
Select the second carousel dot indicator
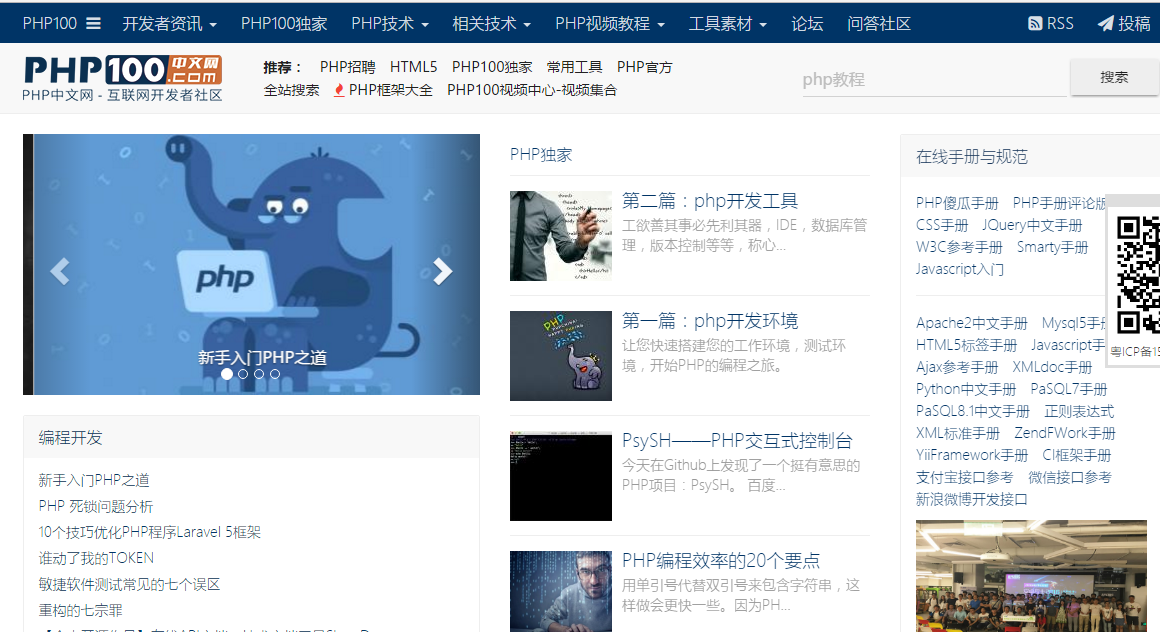point(243,374)
